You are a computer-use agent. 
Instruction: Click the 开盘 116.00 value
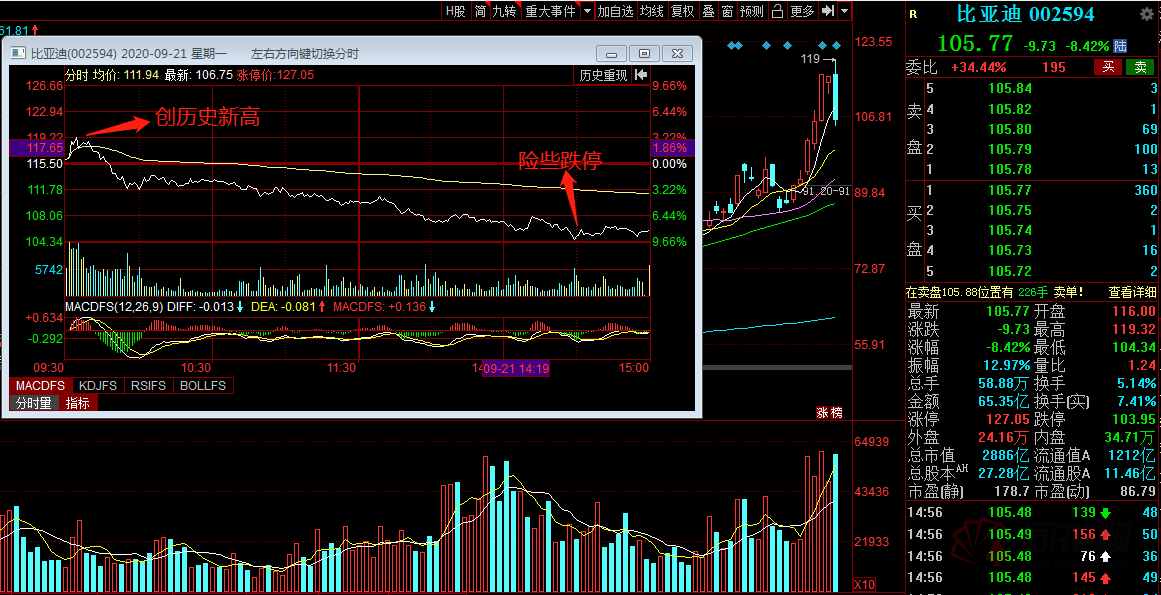(1133, 311)
